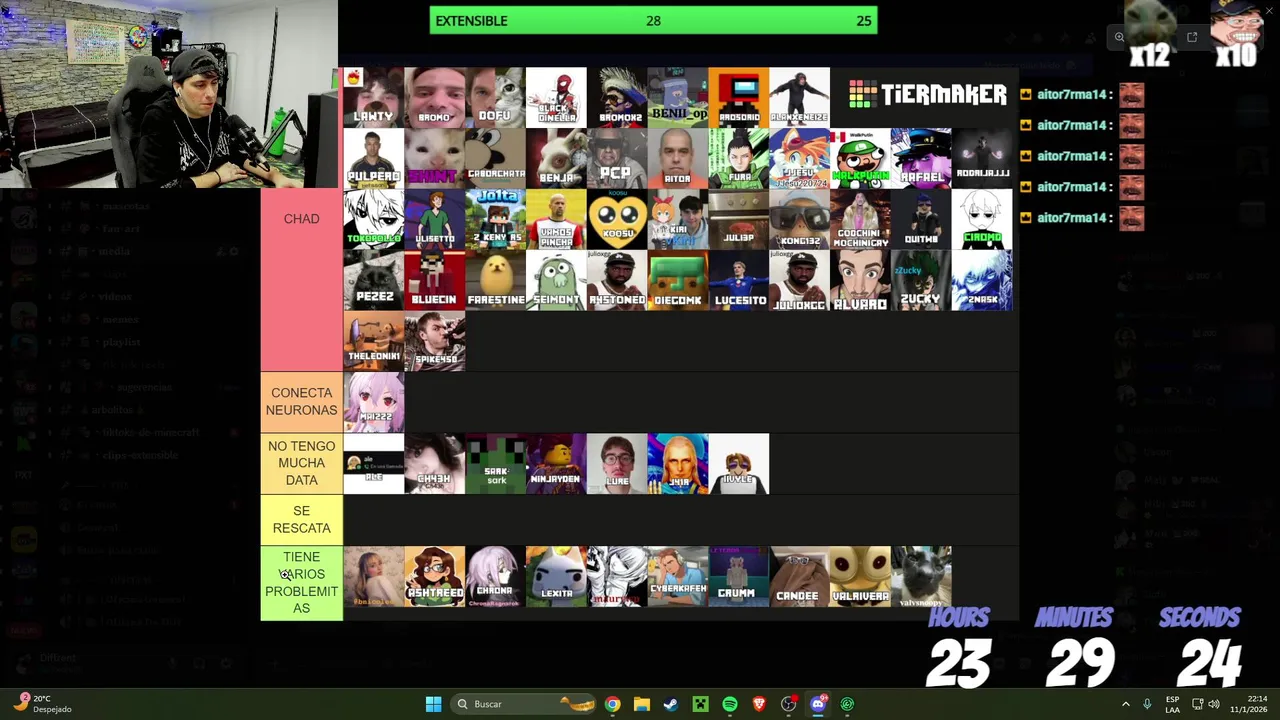Select the KOOSU heart tile

(617, 219)
